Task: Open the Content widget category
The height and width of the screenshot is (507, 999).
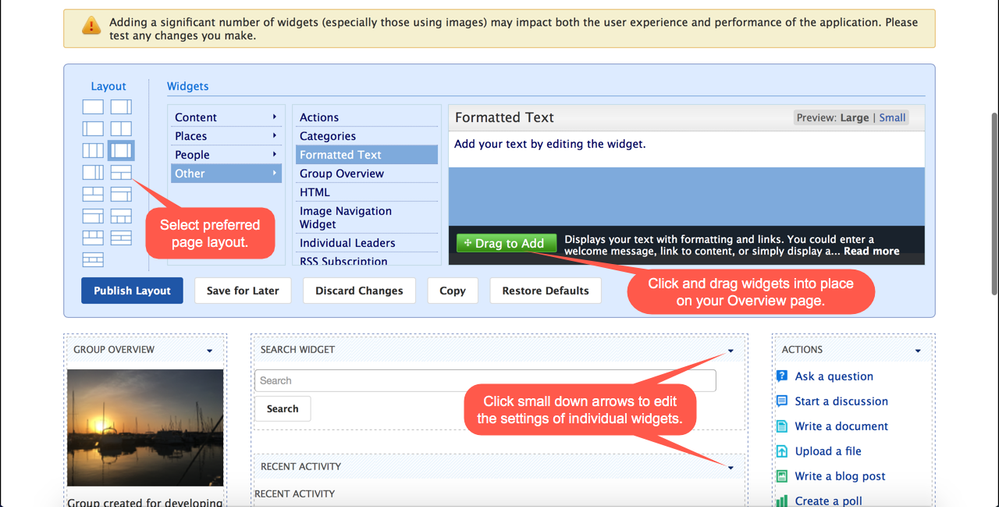Action: click(225, 117)
